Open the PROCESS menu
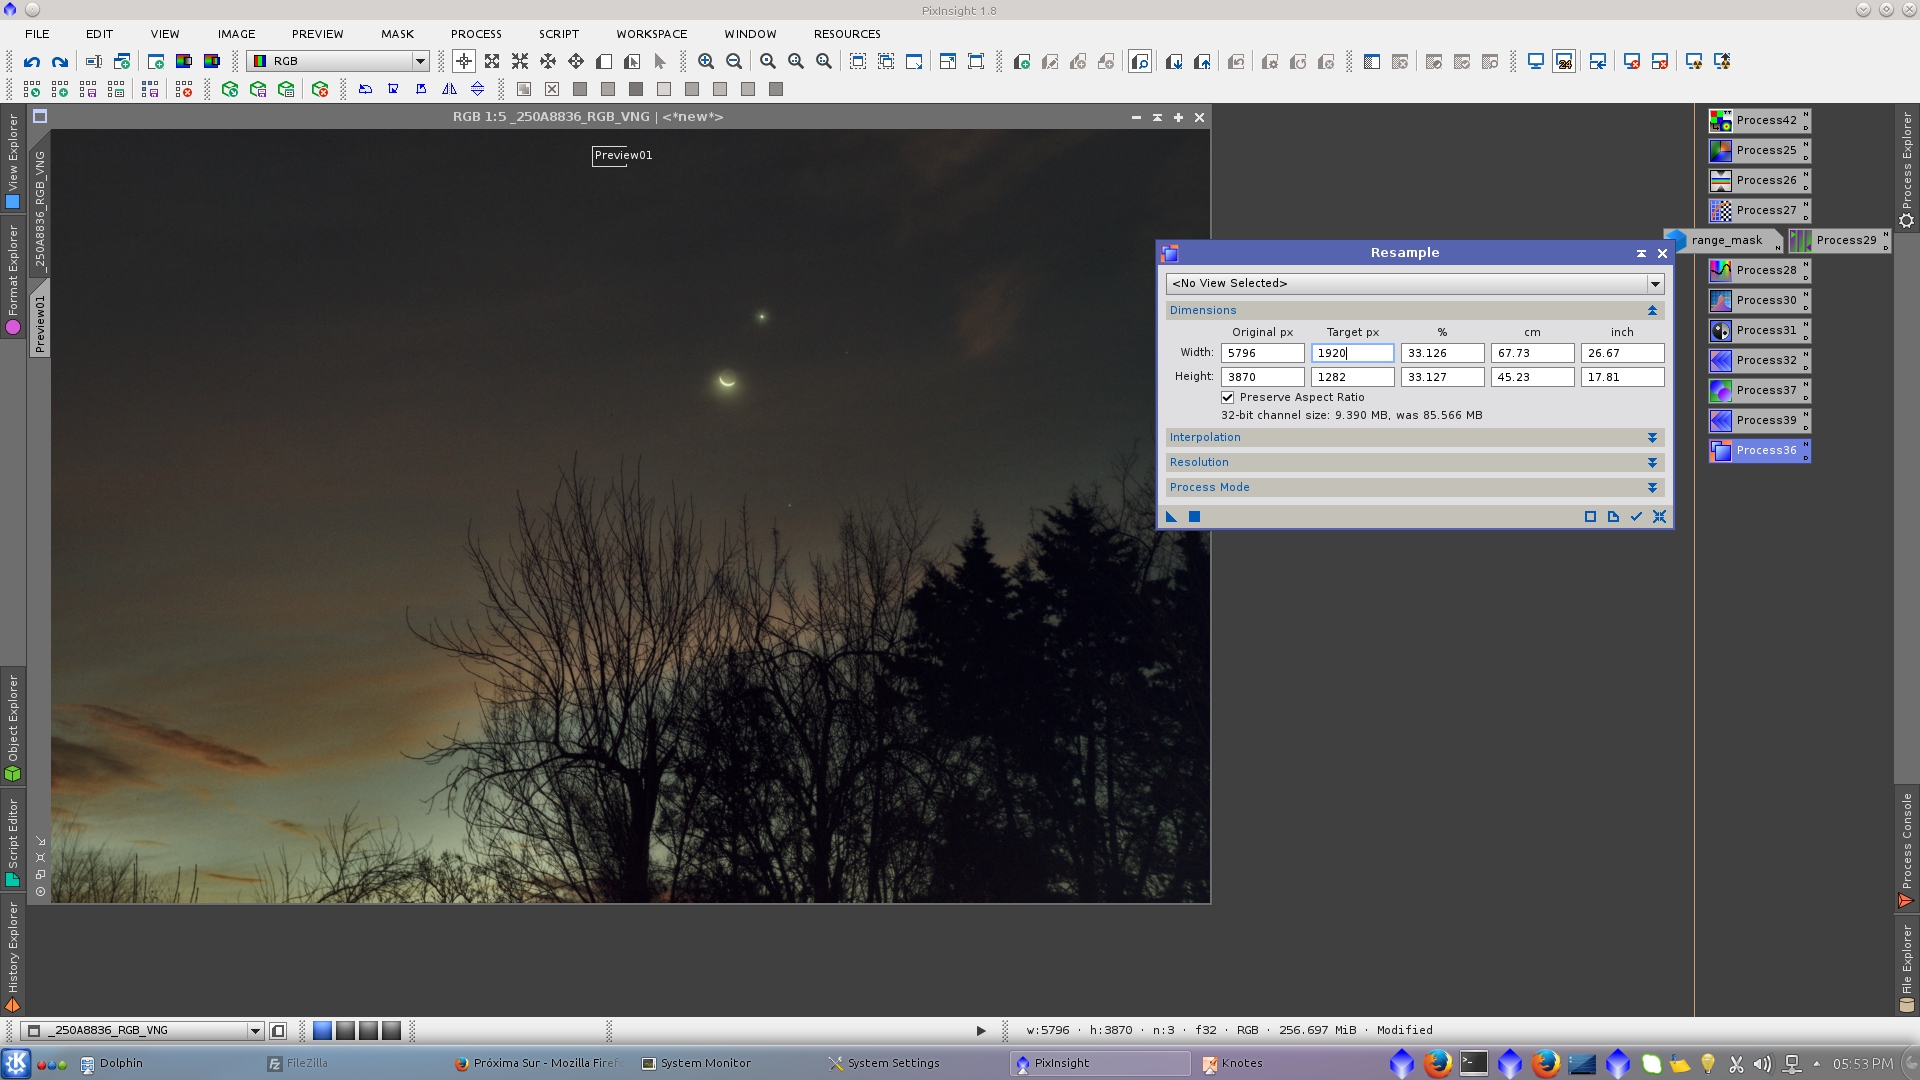Image resolution: width=1920 pixels, height=1080 pixels. tap(476, 34)
